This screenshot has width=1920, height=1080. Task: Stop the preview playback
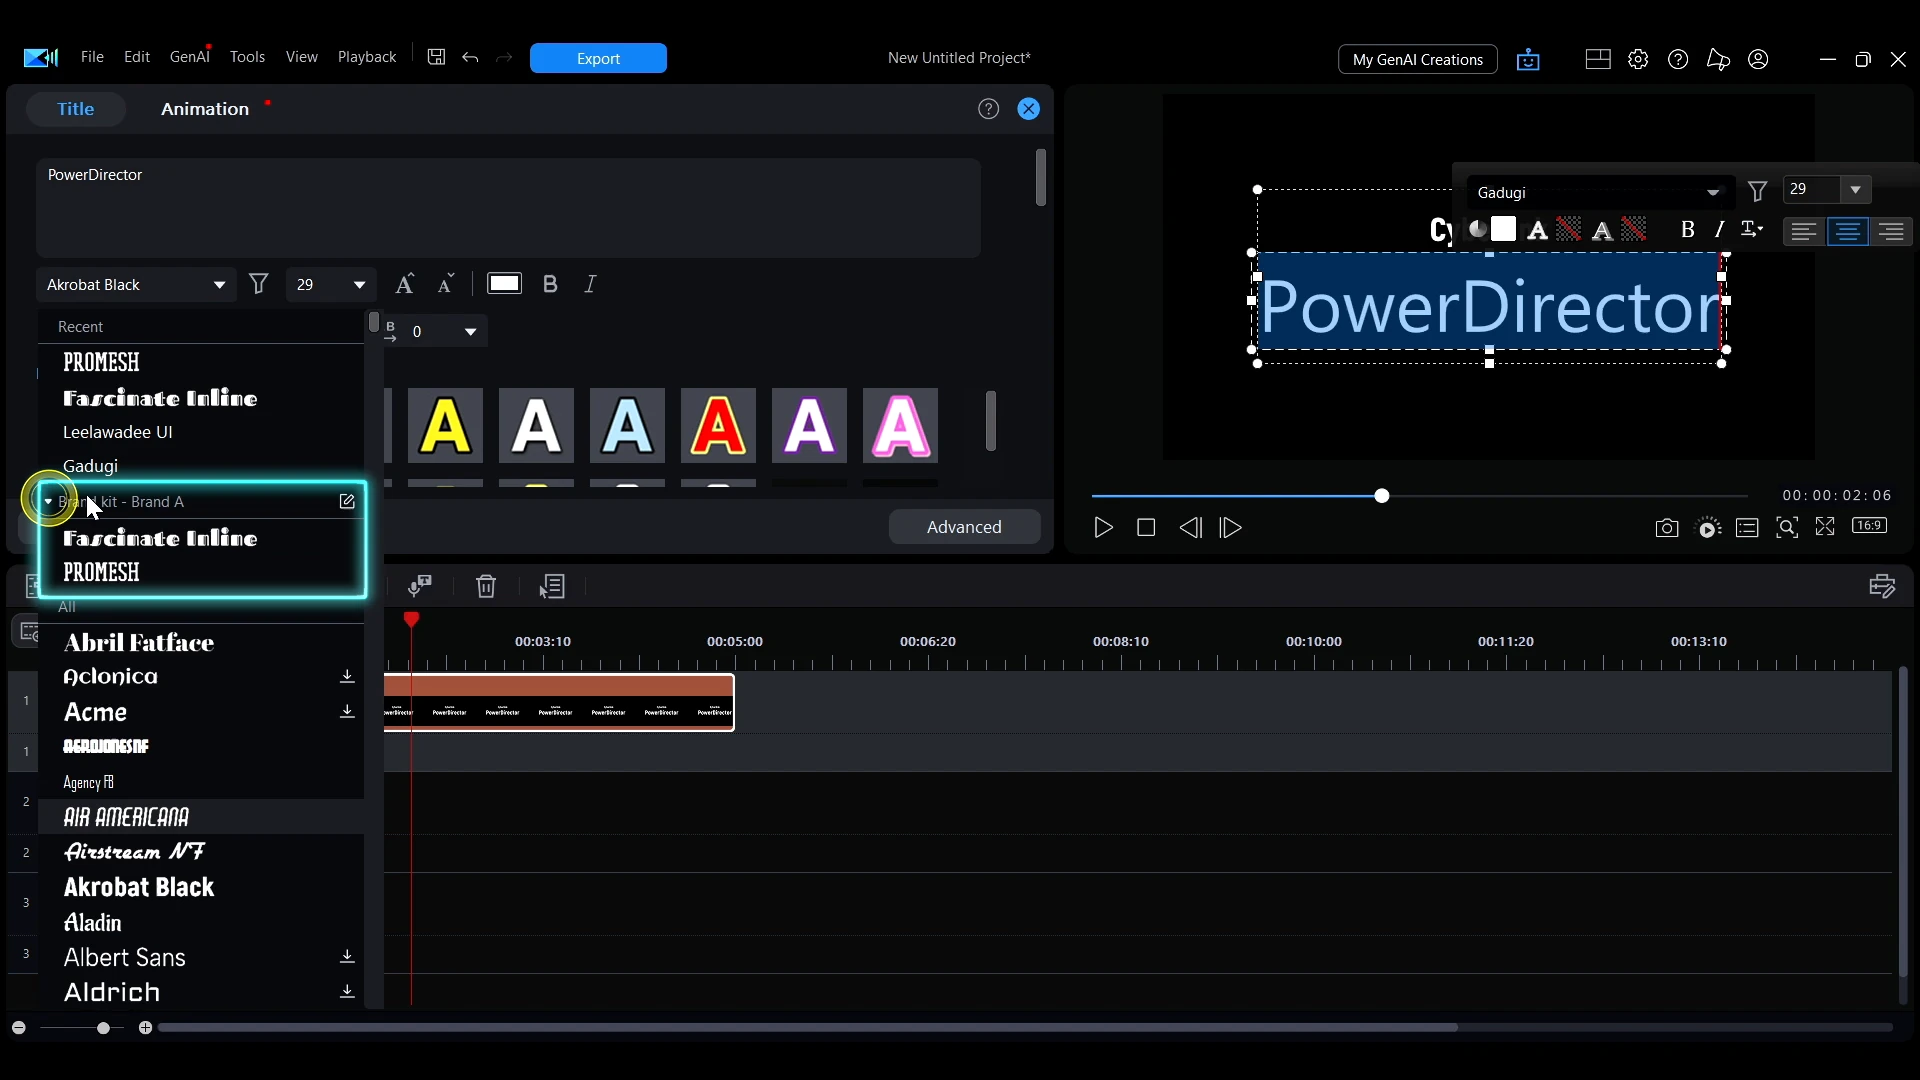coord(1146,528)
